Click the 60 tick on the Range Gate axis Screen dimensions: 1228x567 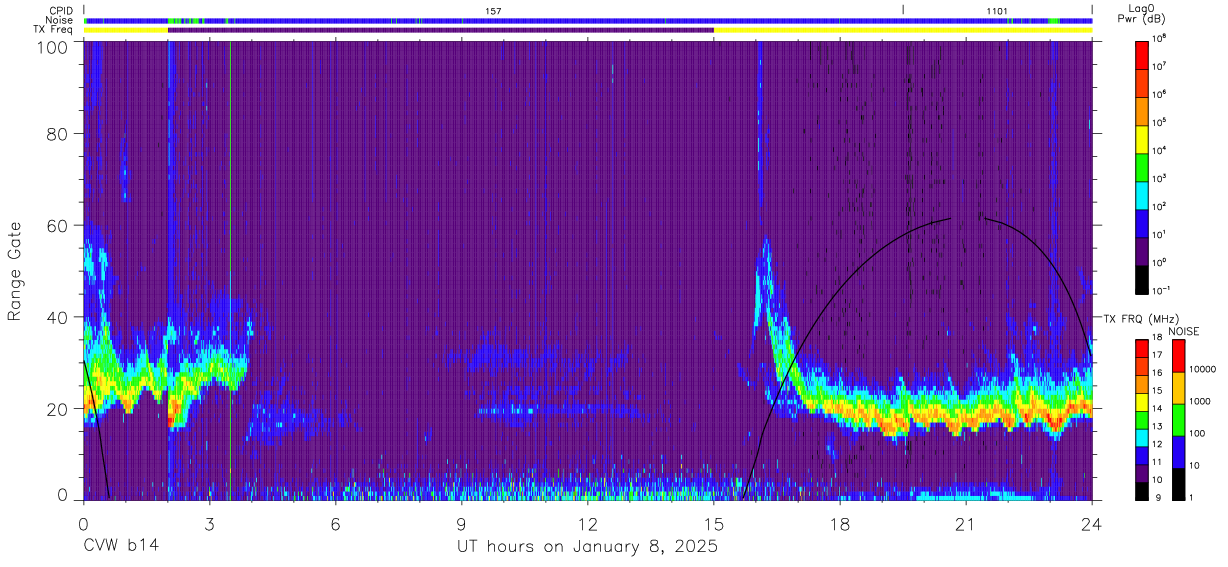point(57,225)
